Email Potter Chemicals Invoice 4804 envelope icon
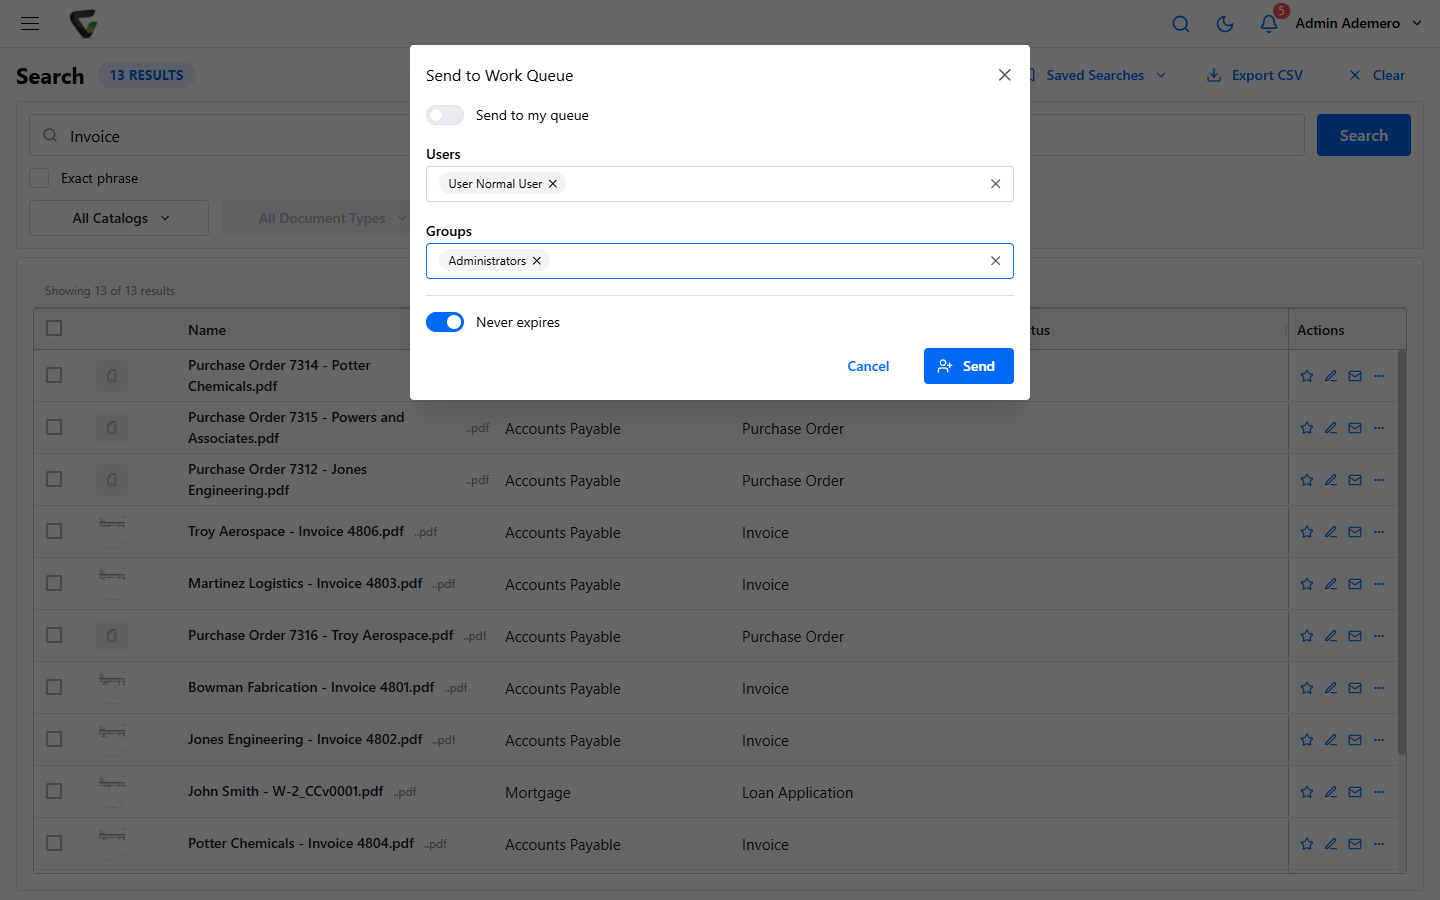The image size is (1440, 900). pyautogui.click(x=1355, y=844)
